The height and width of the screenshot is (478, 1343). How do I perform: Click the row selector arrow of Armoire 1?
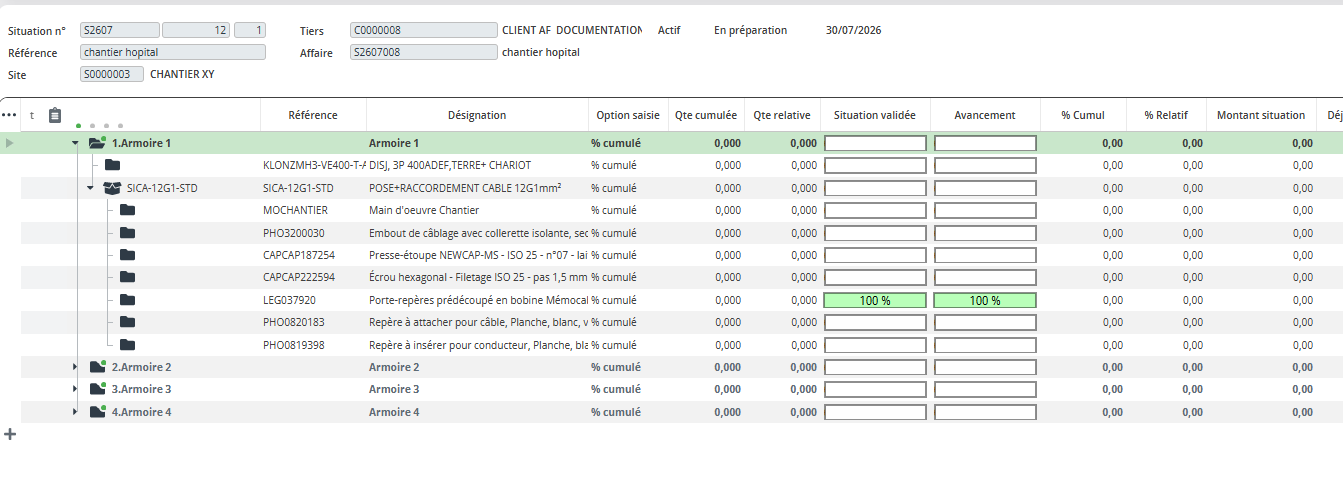[x=10, y=143]
